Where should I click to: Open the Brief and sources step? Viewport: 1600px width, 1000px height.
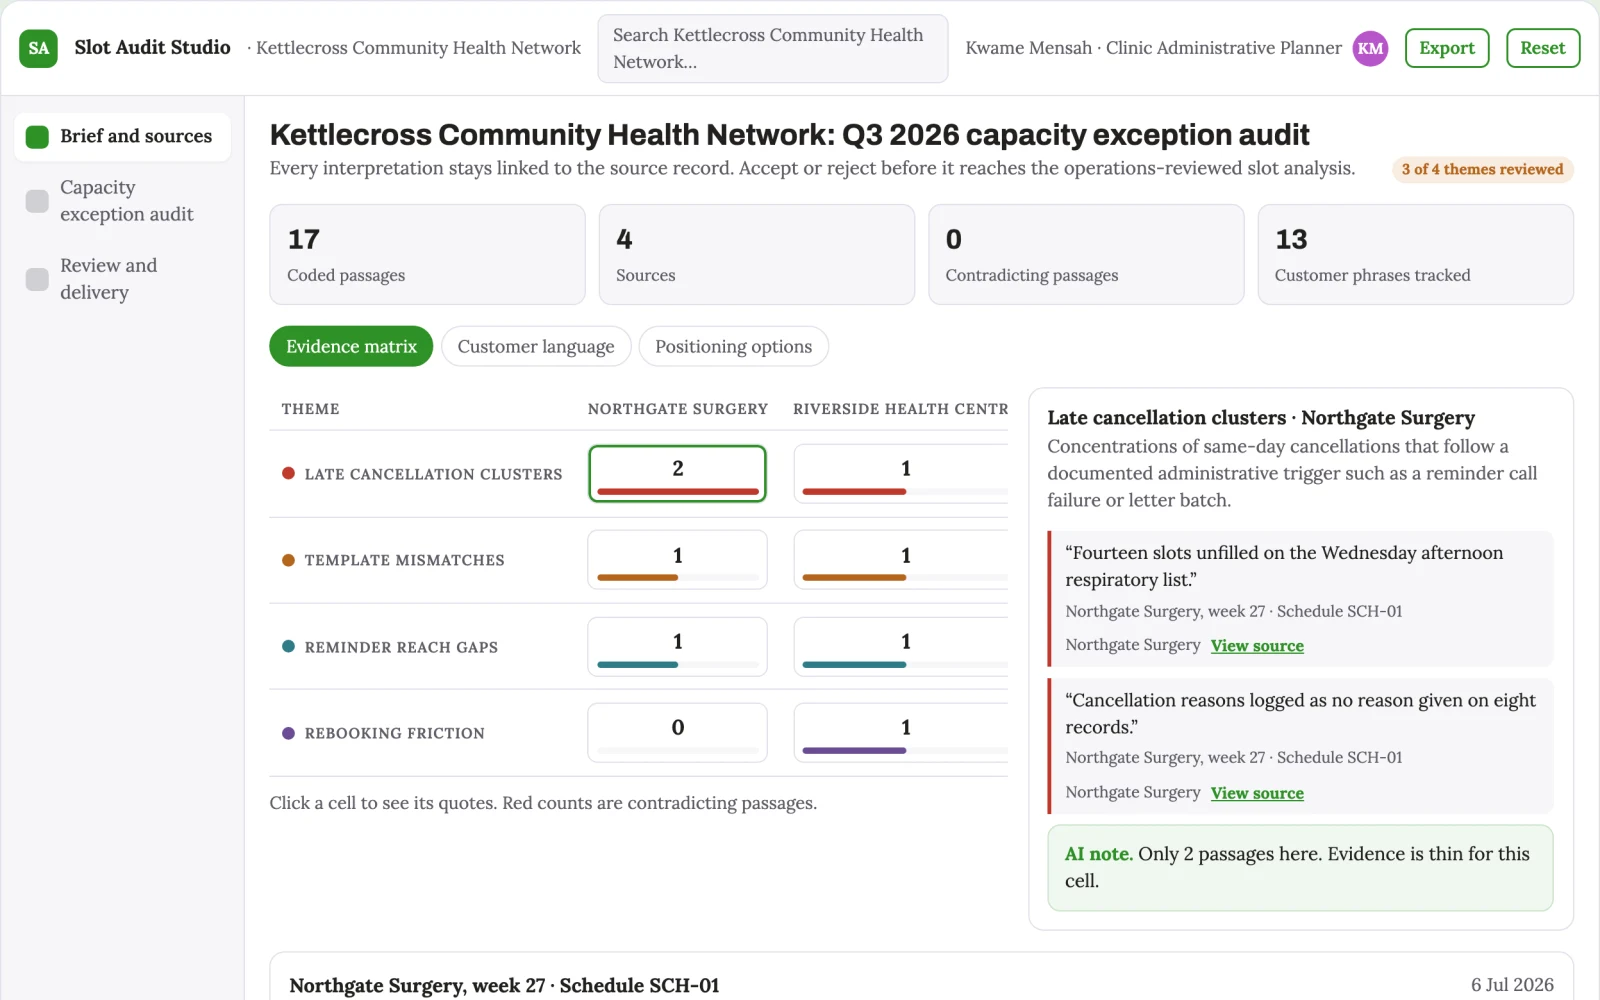(x=123, y=136)
